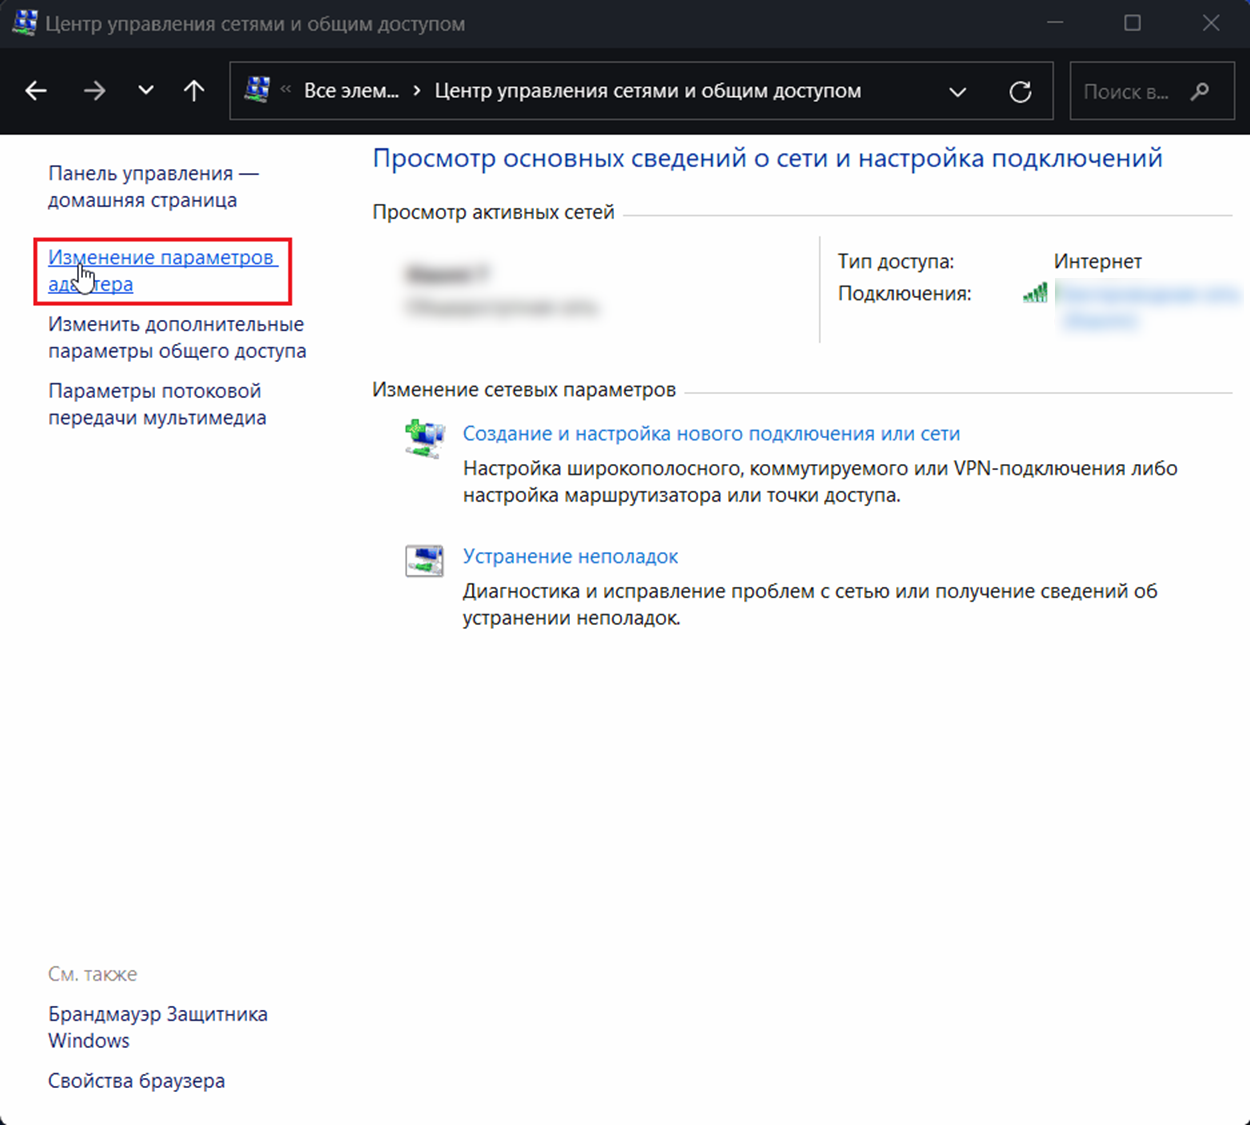Screen dimensions: 1250x1125
Task: Open "Создание и настройка нового подключения" link
Action: coord(711,433)
